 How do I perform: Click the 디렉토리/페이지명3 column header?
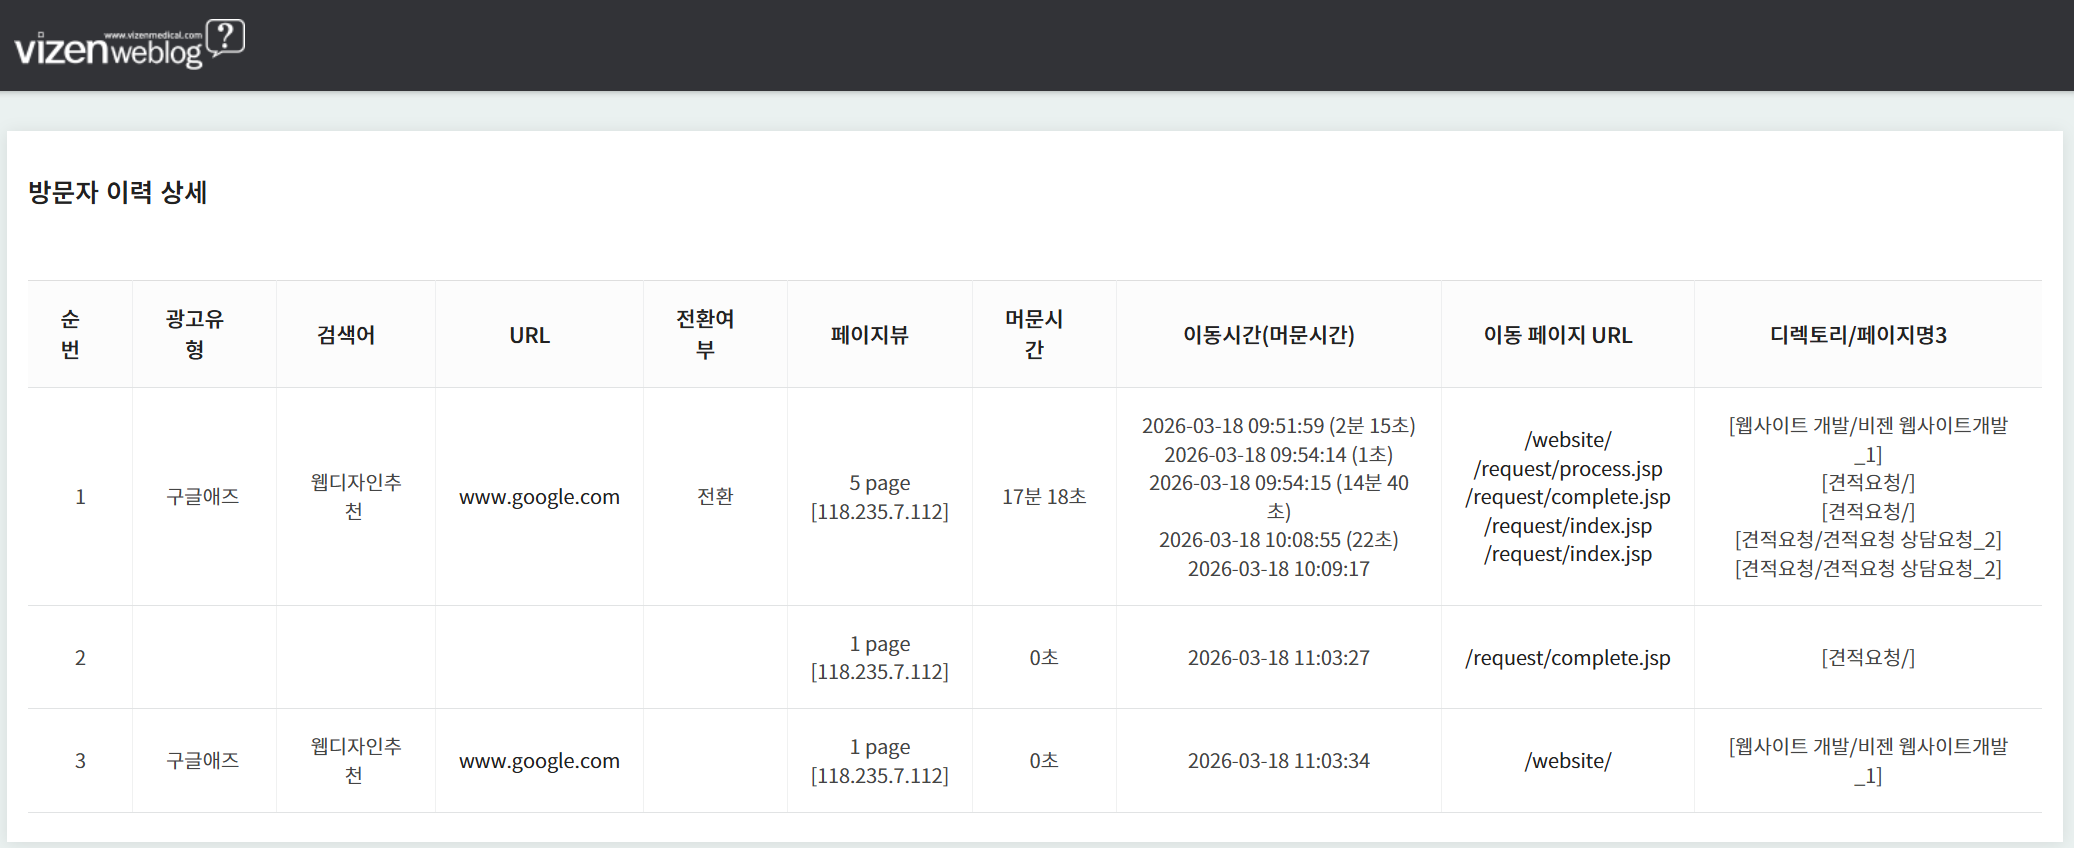(1858, 335)
